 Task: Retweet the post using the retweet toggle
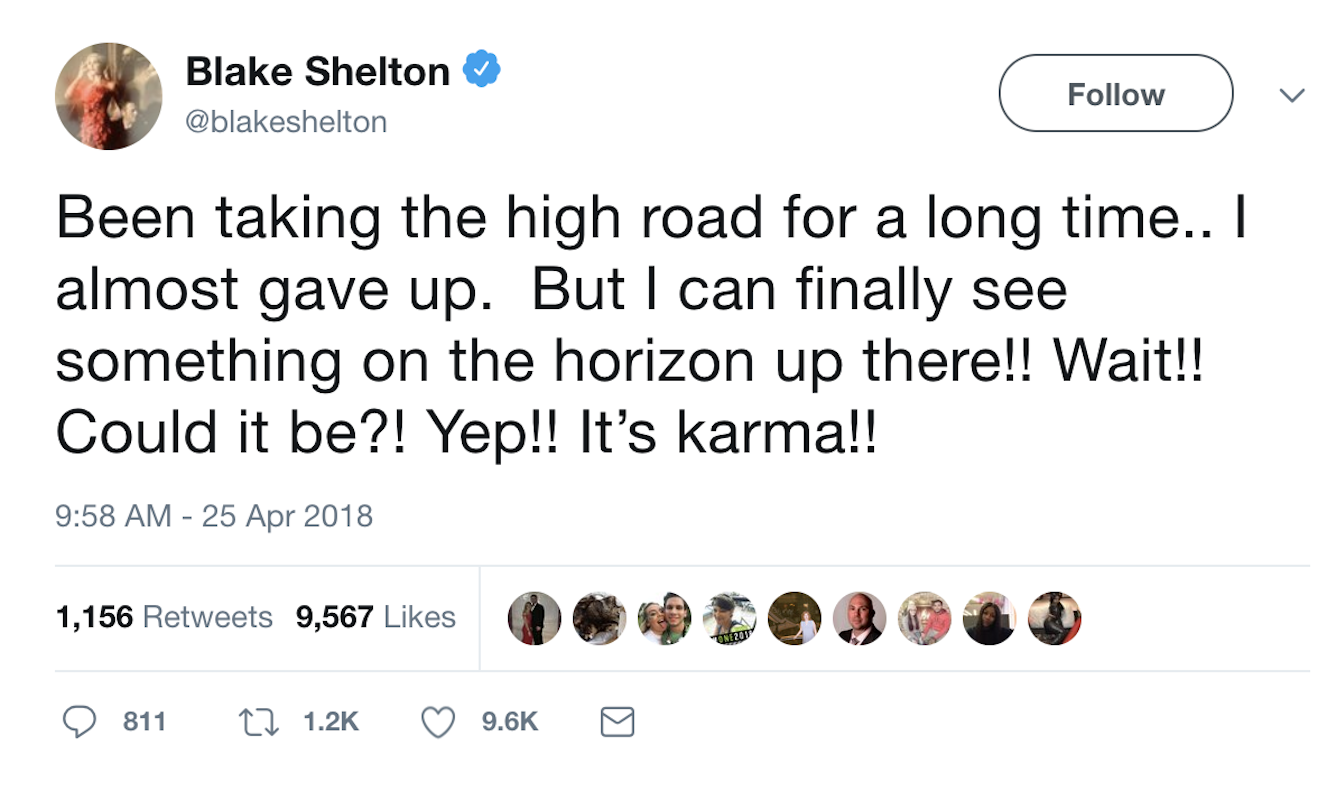pos(258,721)
